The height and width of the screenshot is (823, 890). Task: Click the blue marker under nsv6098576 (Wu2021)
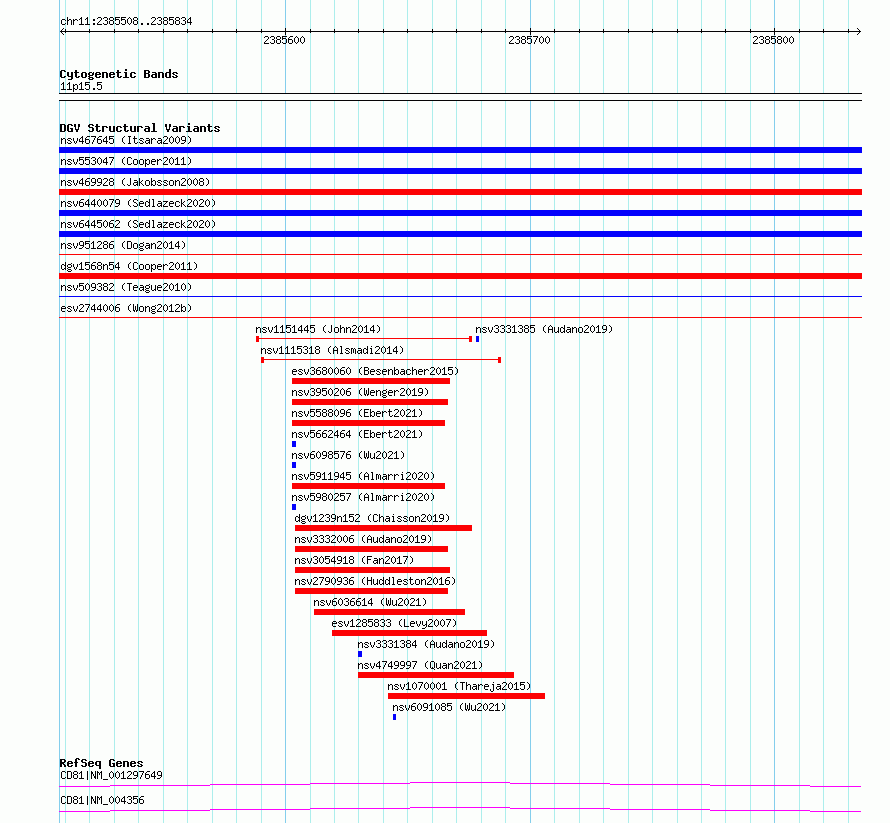click(x=294, y=465)
